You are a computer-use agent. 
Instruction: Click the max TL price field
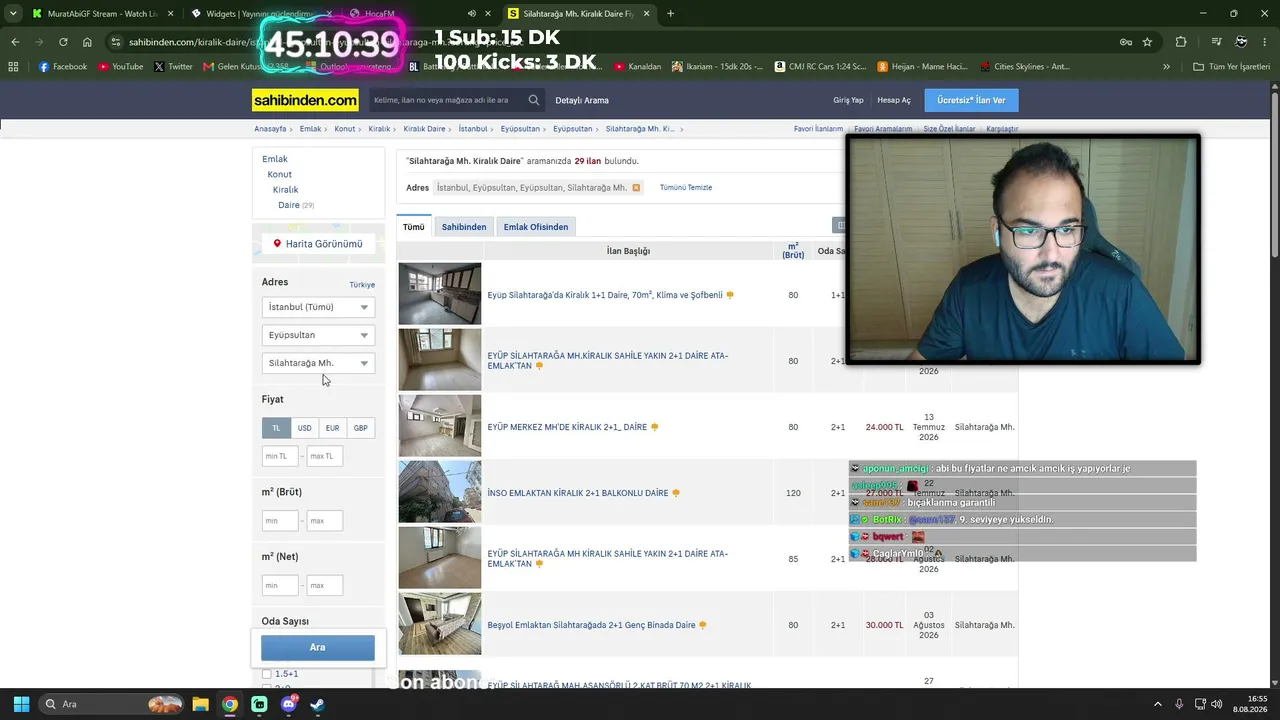pos(325,456)
